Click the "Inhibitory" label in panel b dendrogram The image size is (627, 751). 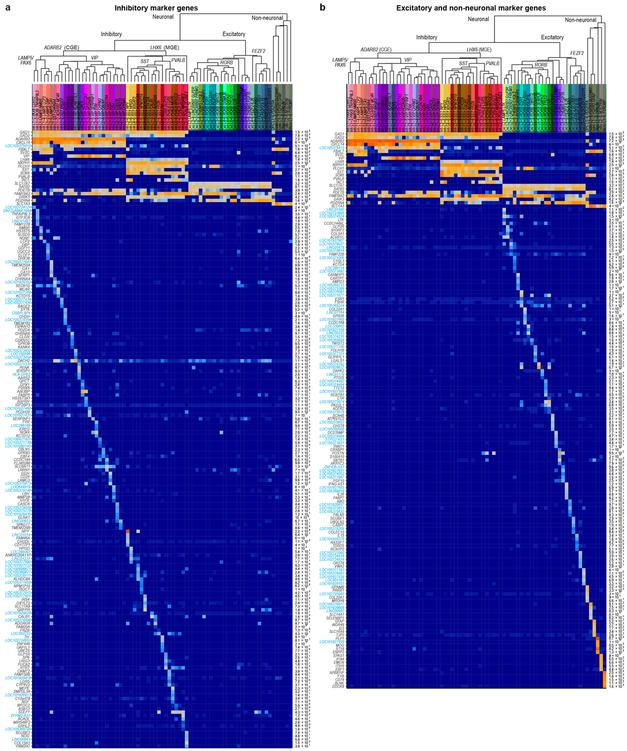(426, 37)
